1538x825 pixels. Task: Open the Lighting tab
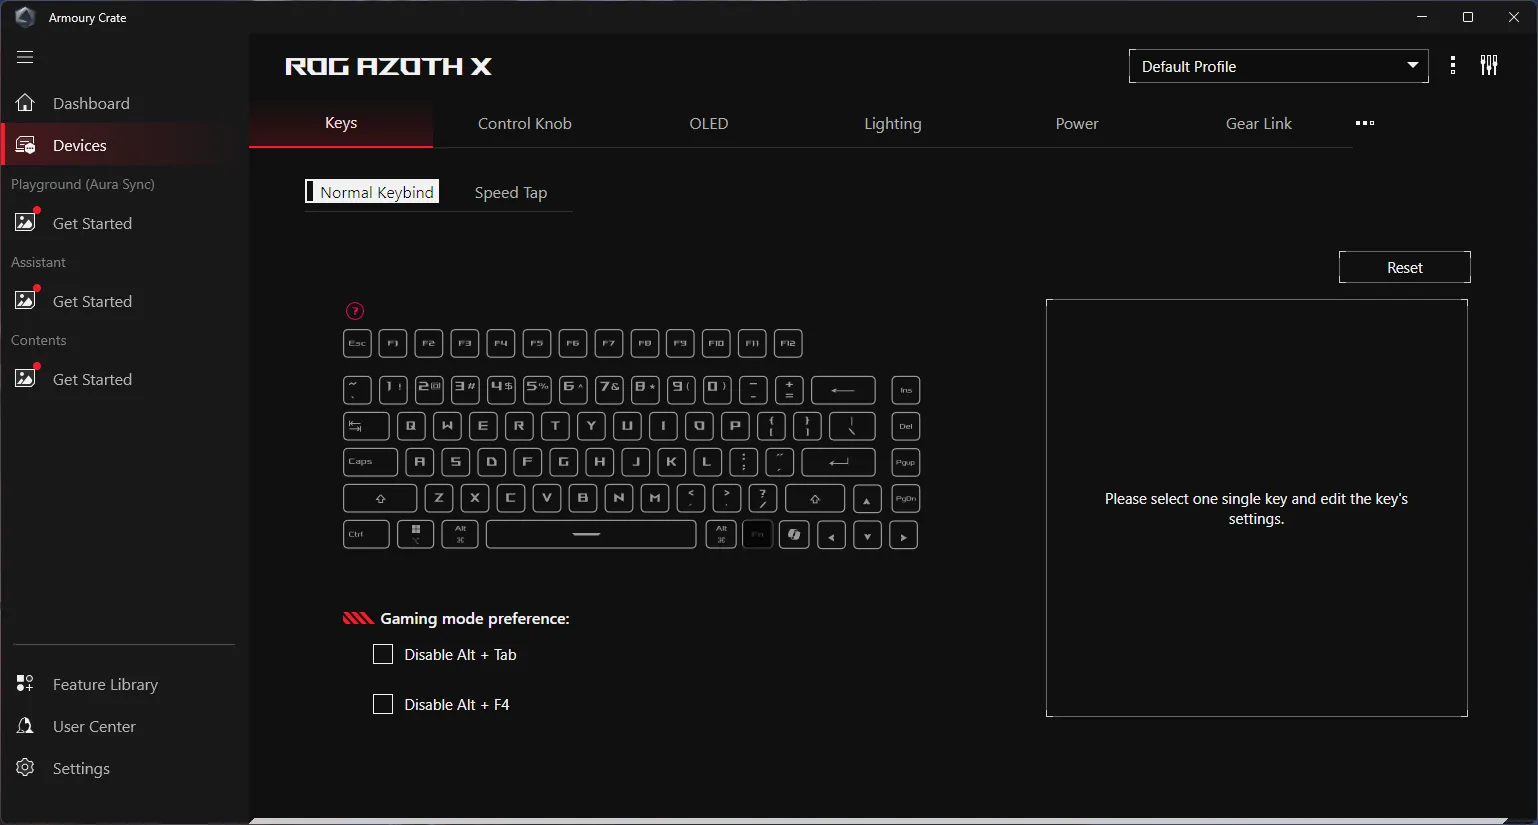click(893, 123)
